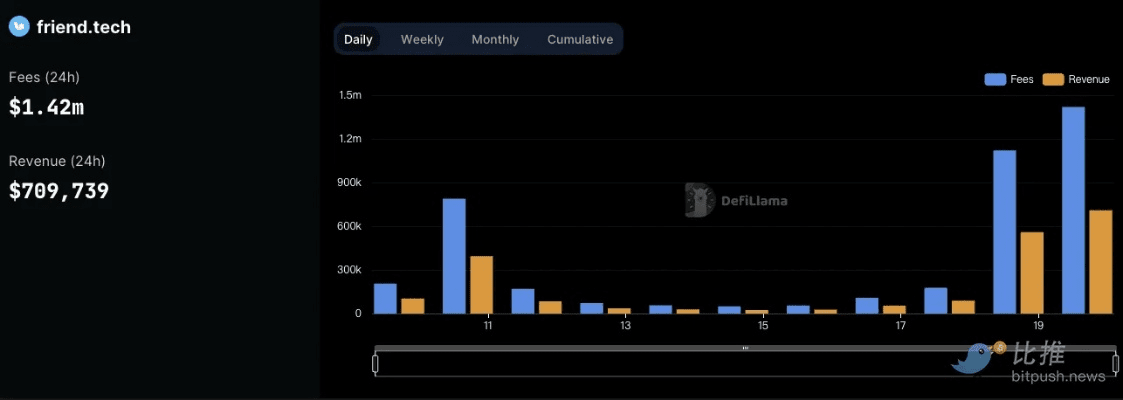The height and width of the screenshot is (400, 1123).
Task: Click the center grip of range slider
Action: click(x=745, y=348)
